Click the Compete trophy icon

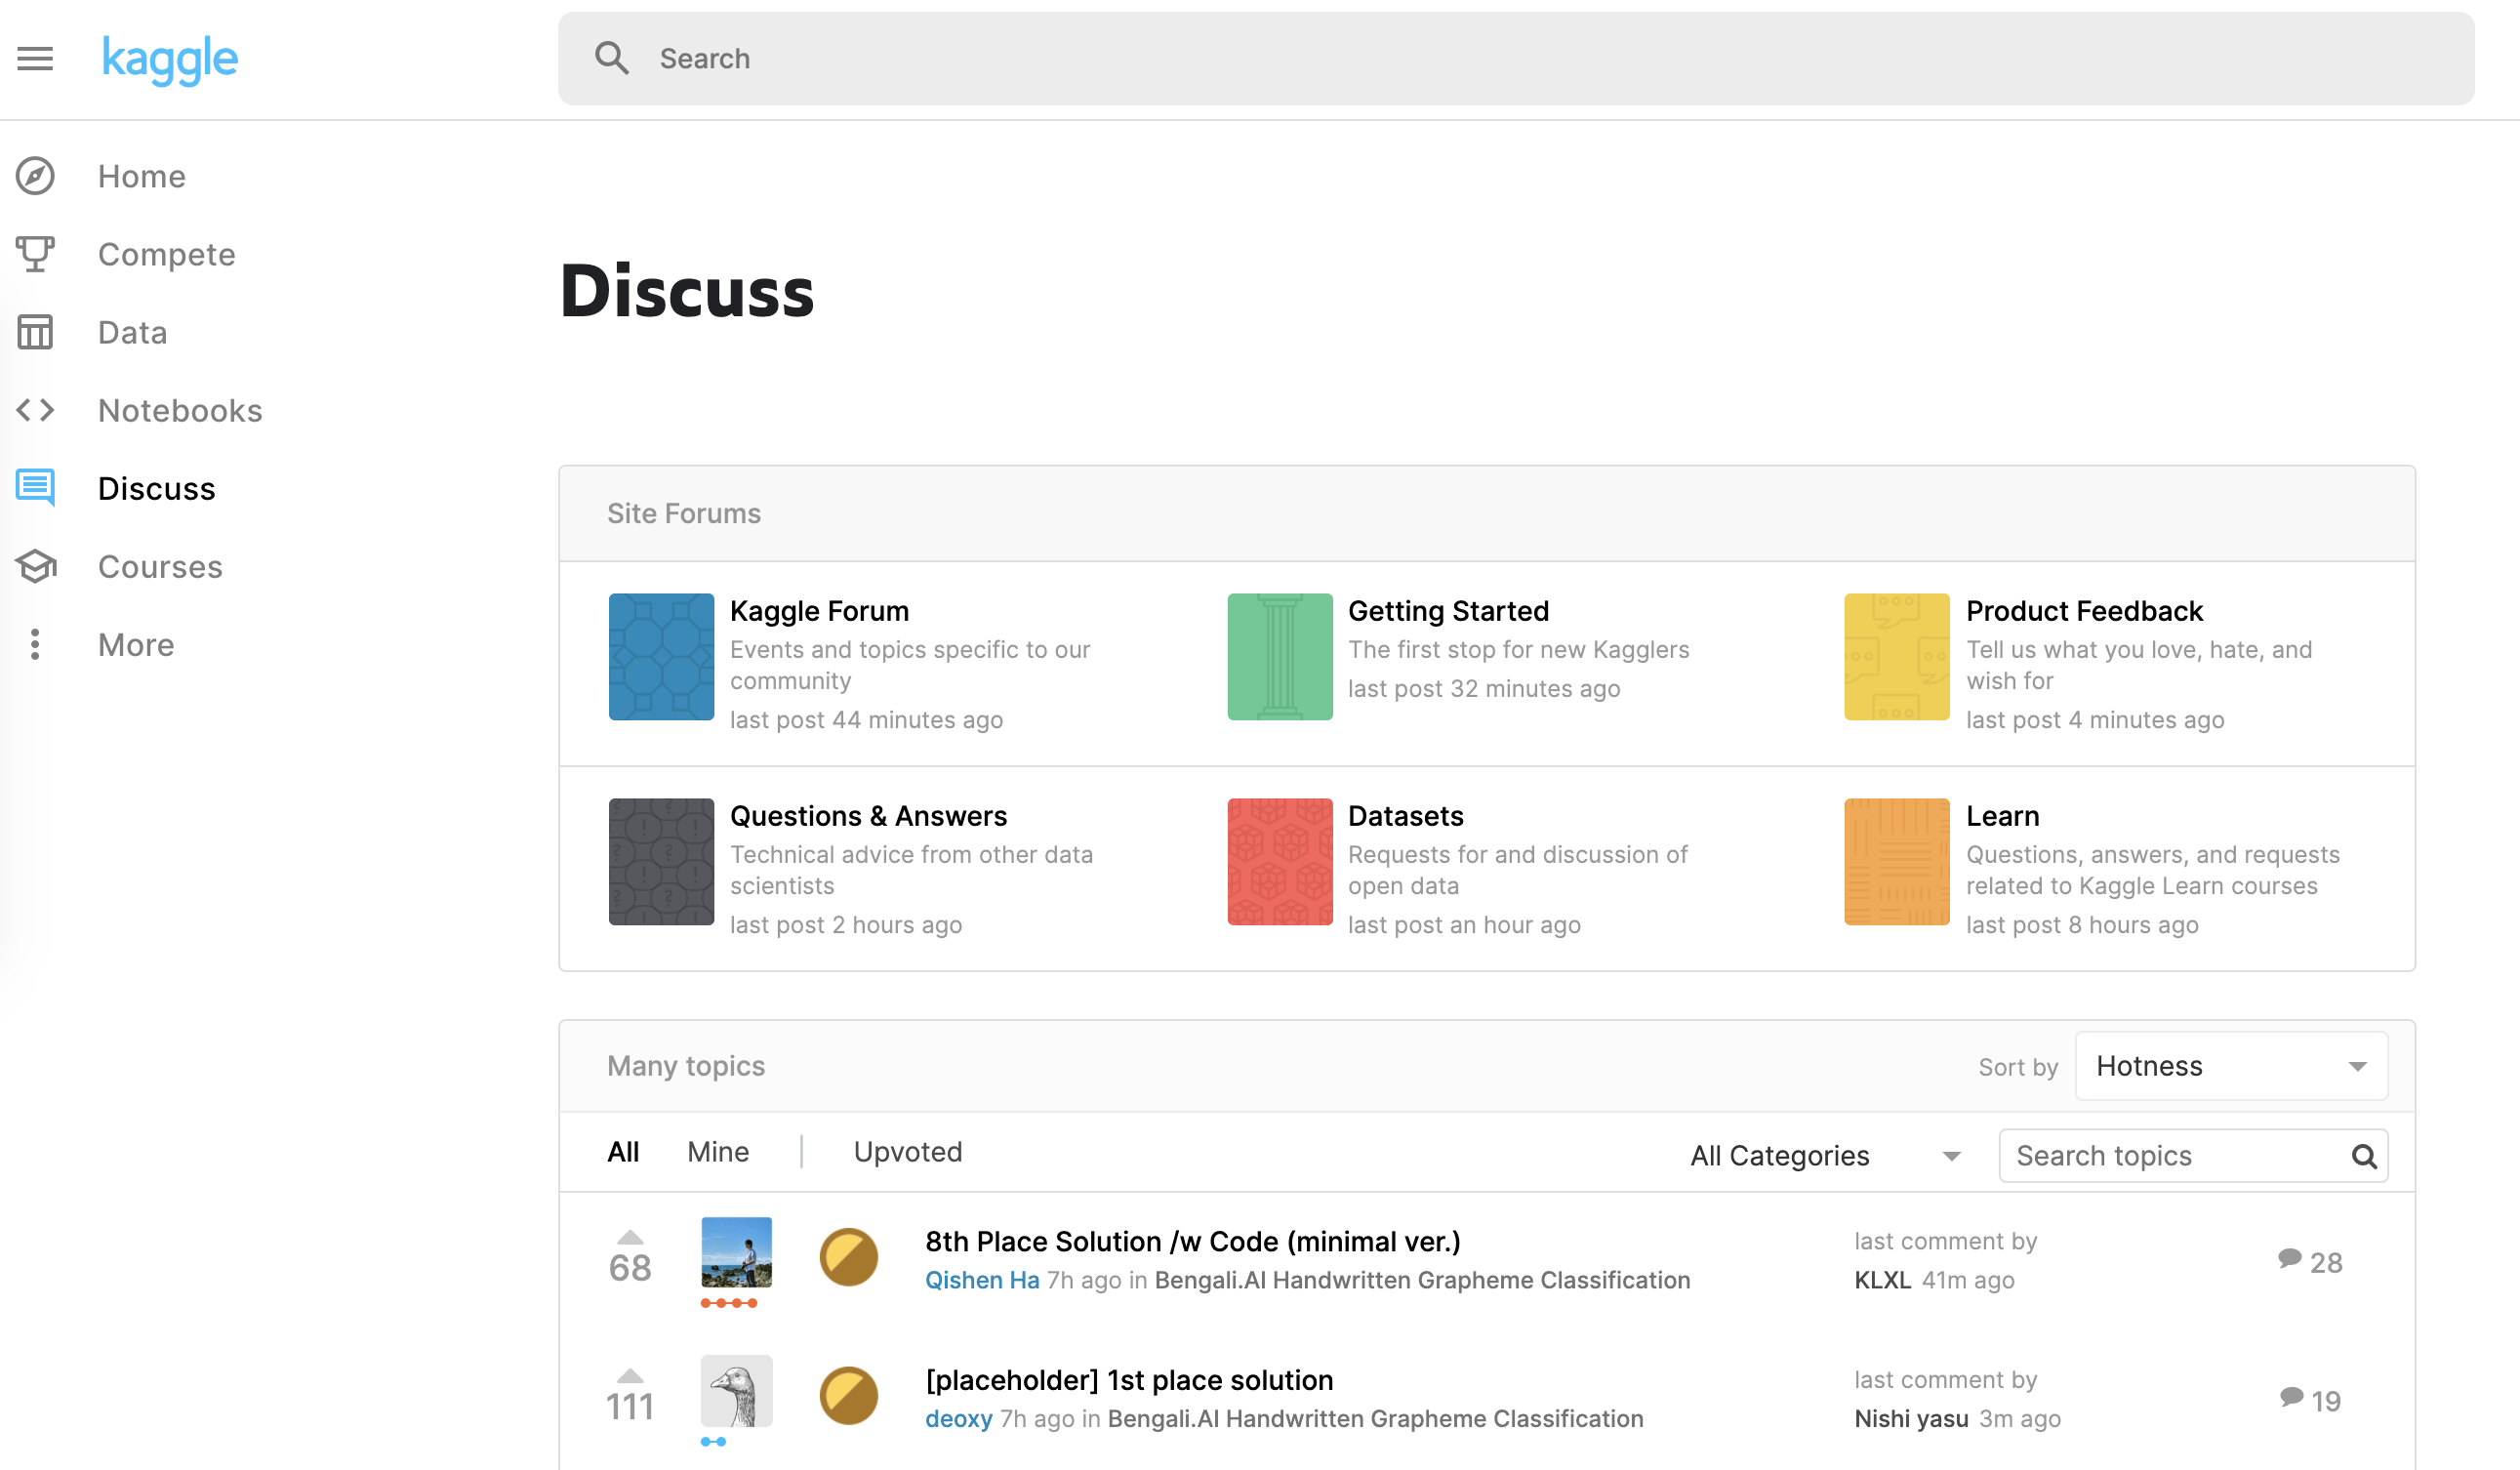tap(35, 254)
